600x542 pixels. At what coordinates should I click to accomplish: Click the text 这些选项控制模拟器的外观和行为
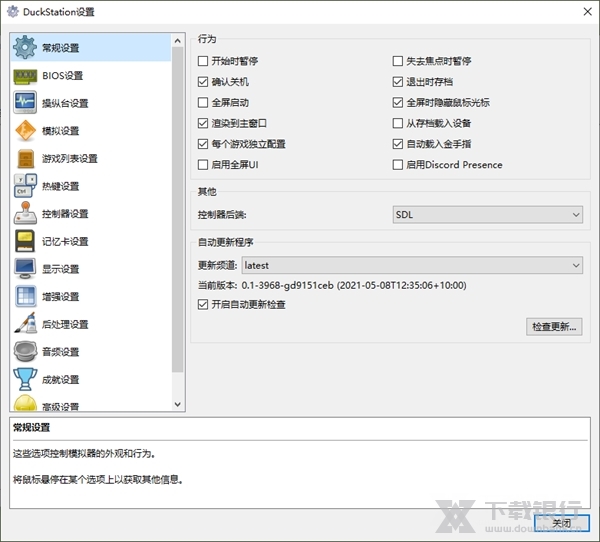click(84, 454)
